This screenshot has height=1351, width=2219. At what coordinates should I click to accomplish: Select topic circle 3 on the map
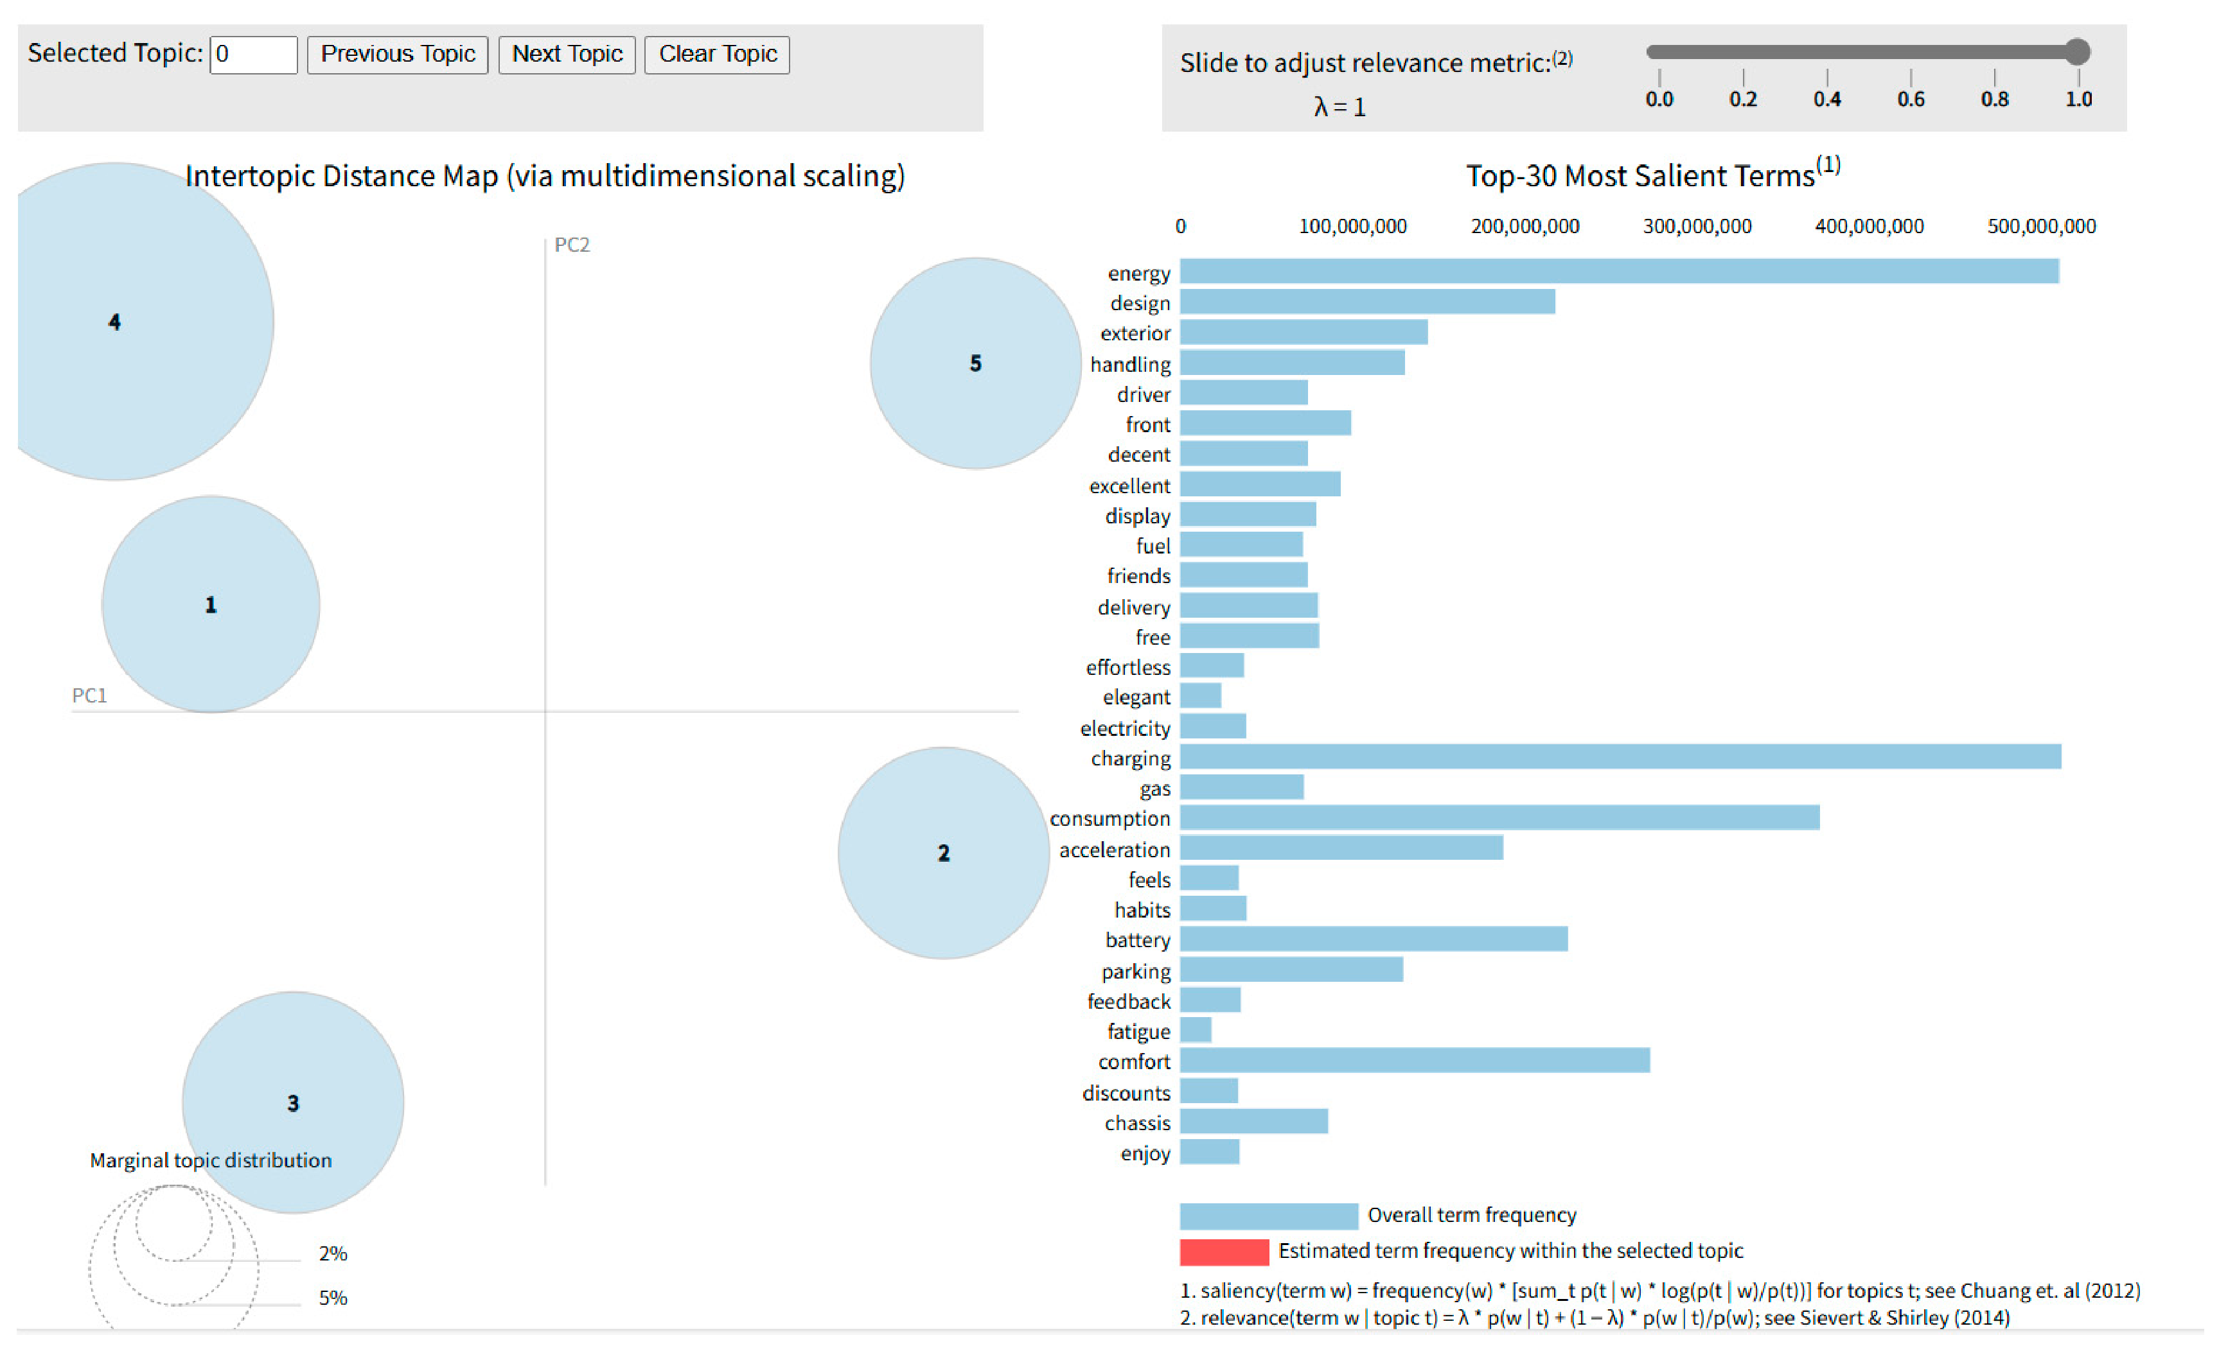tap(293, 1102)
